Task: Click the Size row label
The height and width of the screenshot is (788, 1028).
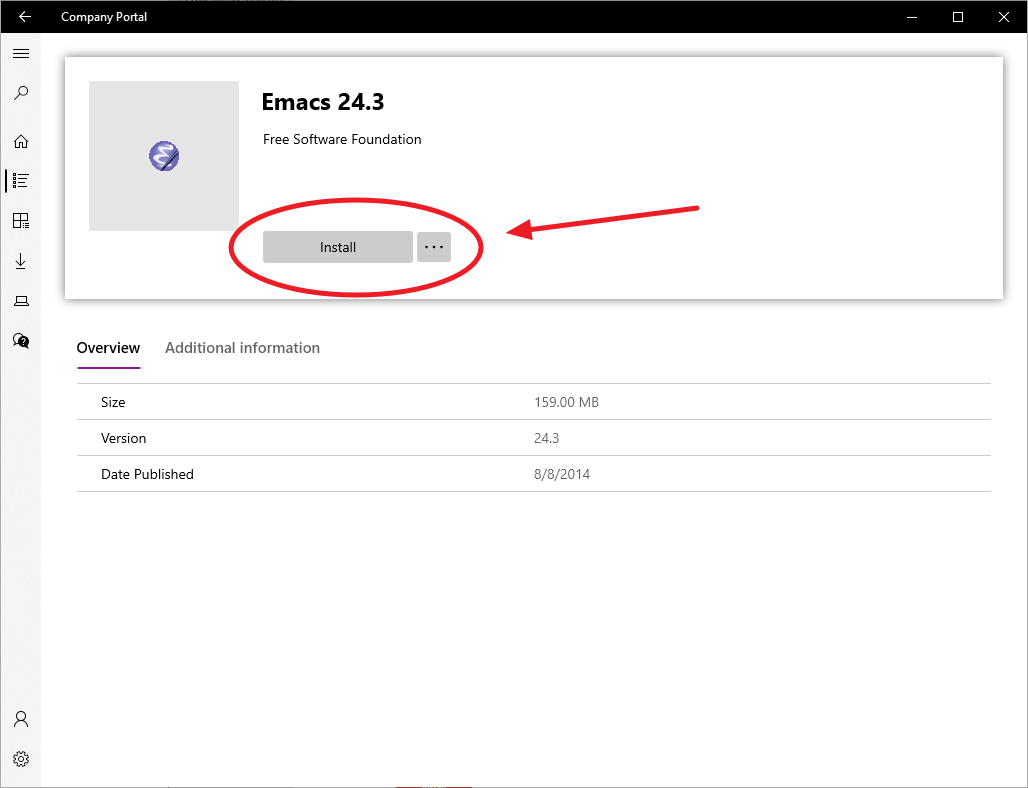Action: [113, 403]
